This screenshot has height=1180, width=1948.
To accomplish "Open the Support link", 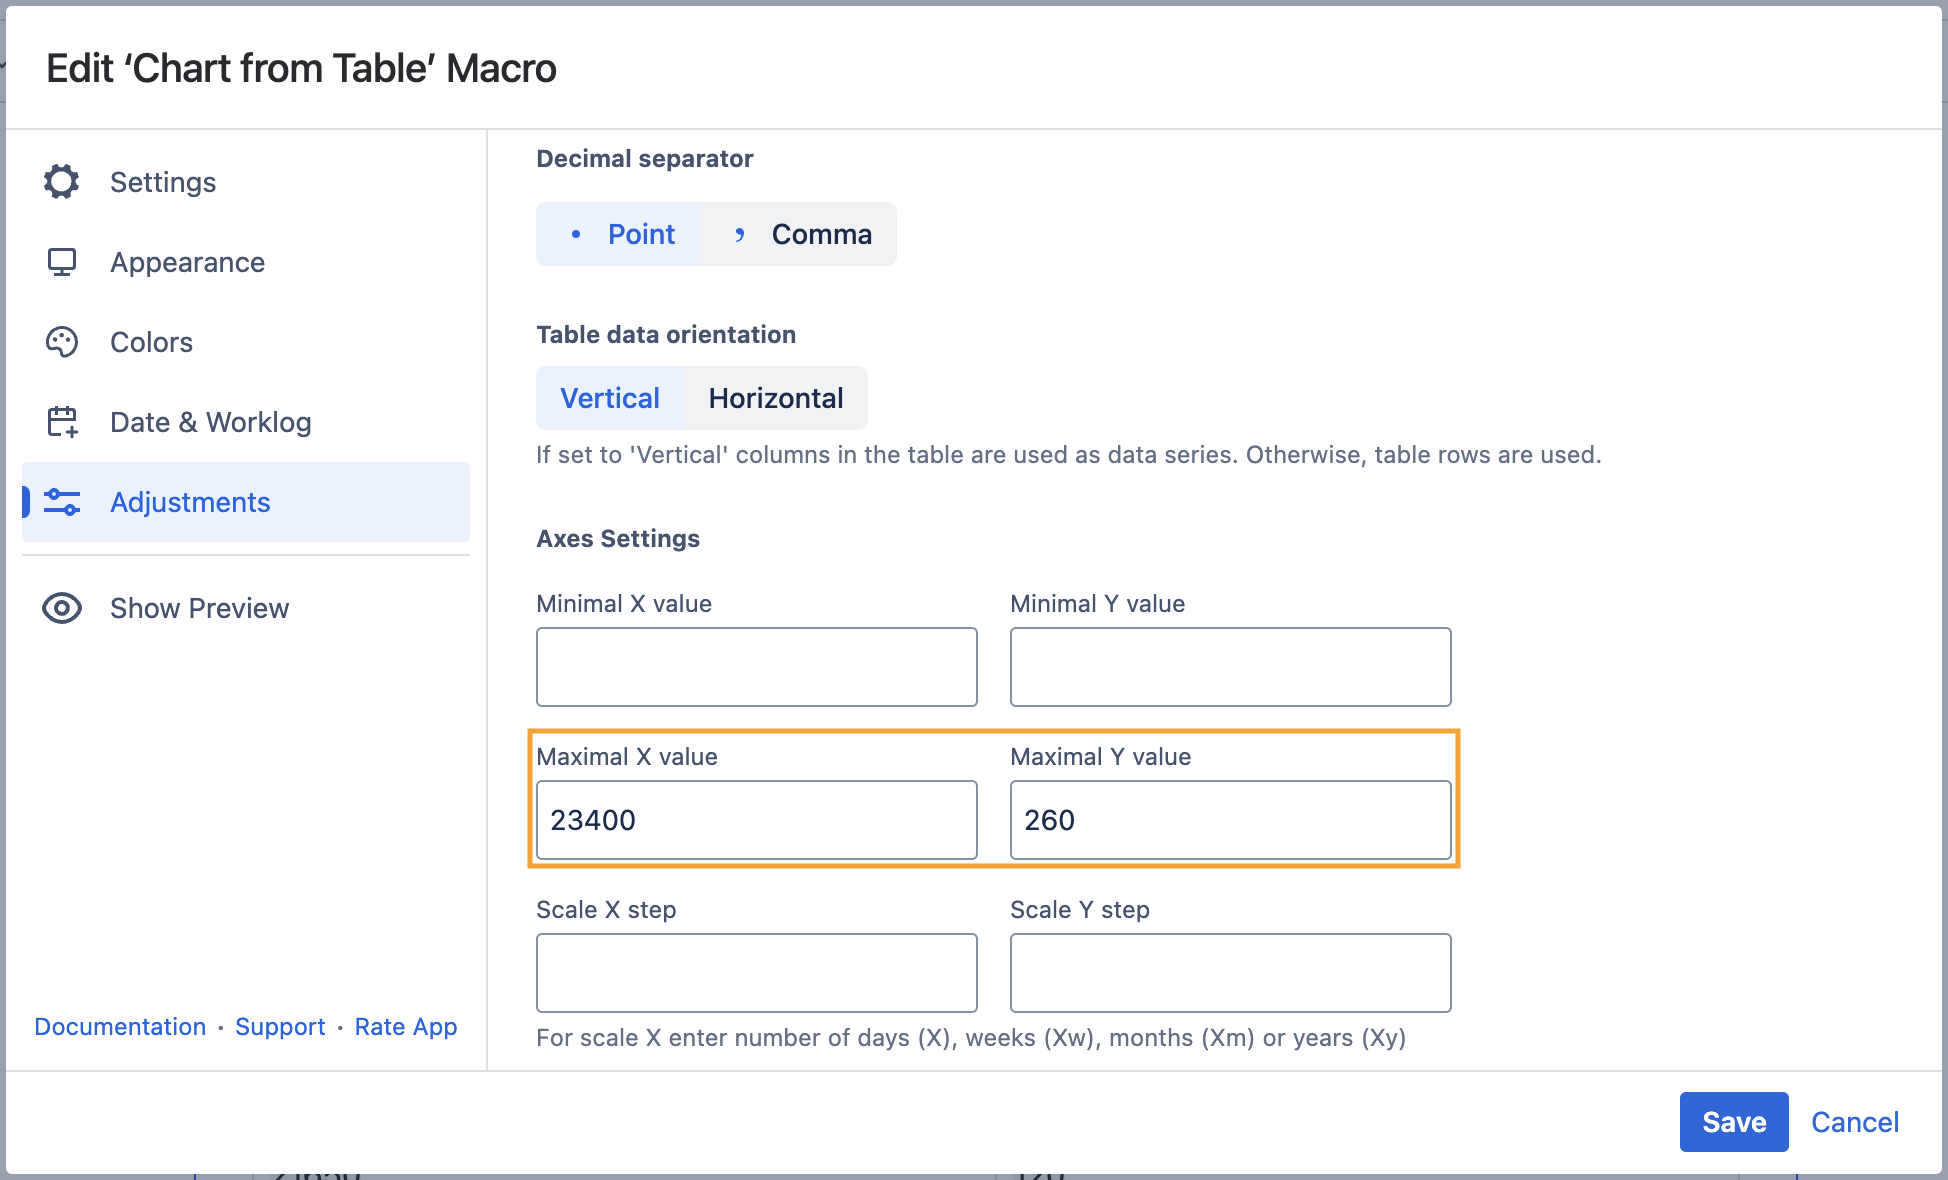I will click(x=280, y=1027).
